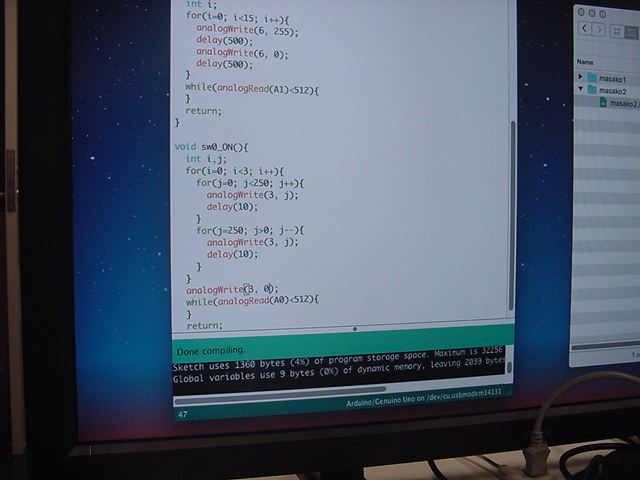This screenshot has height=480, width=640.
Task: Click the while(analogRead(A1)<512){ line
Action: coord(252,89)
